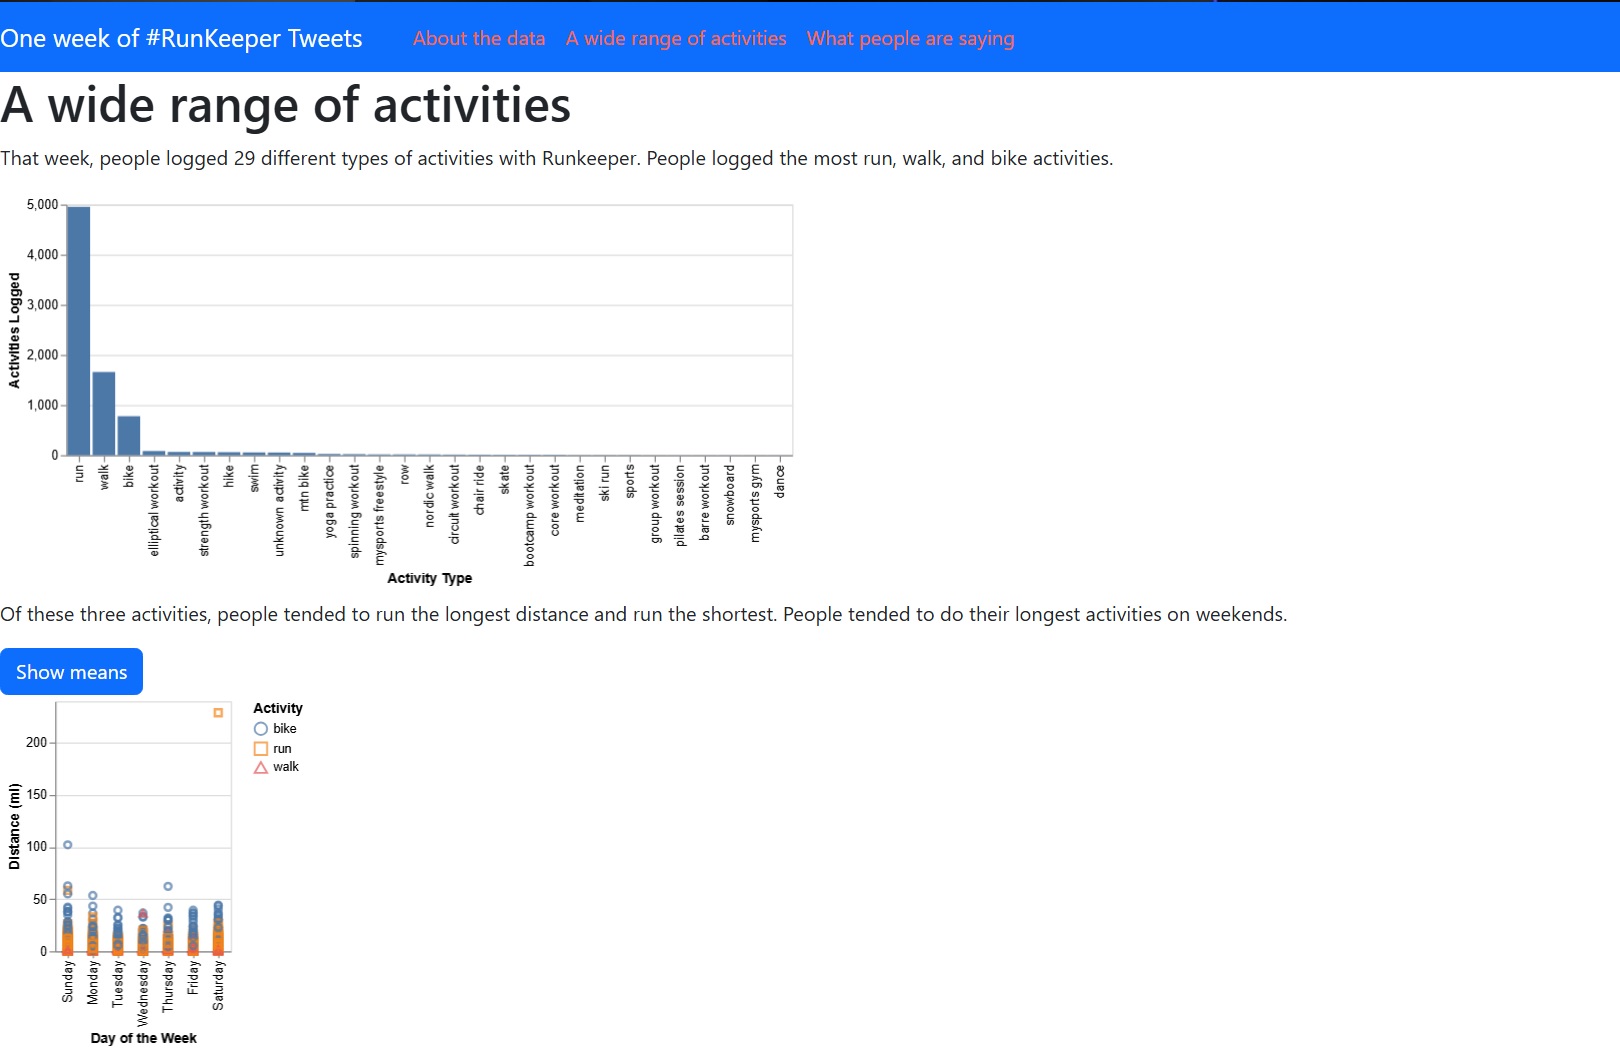This screenshot has width=1620, height=1050.
Task: Open A wide range of activities tab
Action: pos(676,39)
